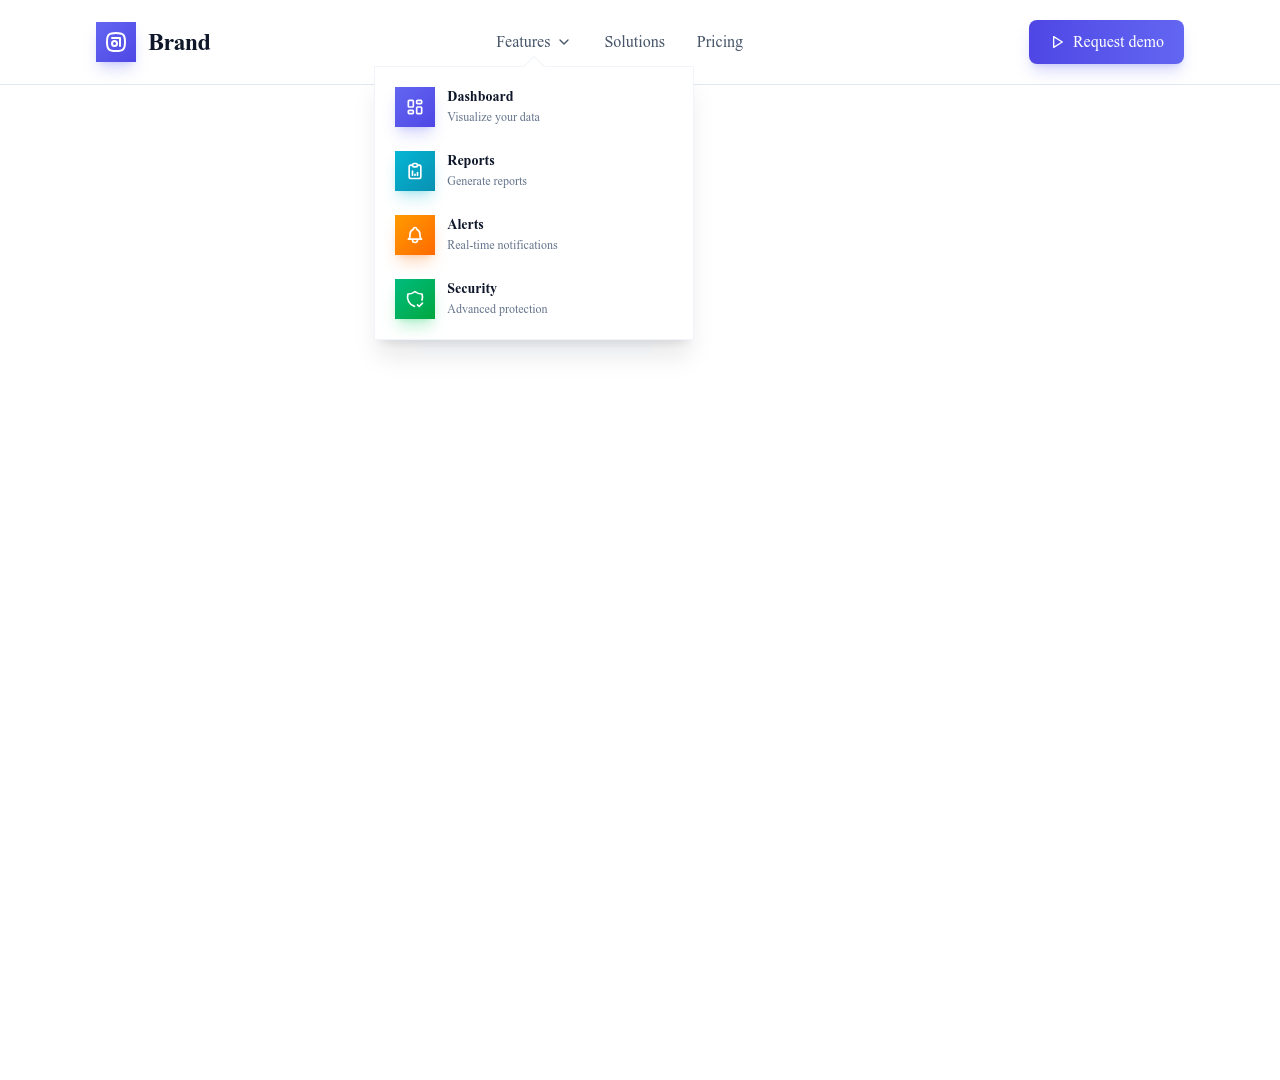
Task: Click 'Generate reports' description
Action: [487, 181]
